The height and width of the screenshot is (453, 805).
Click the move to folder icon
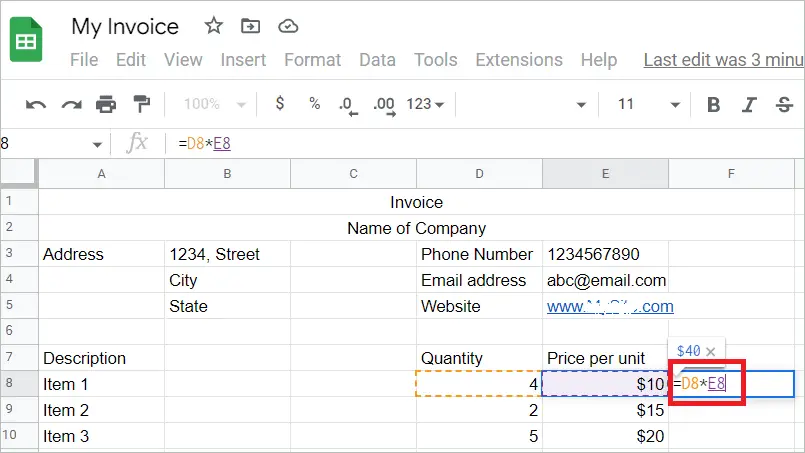pyautogui.click(x=251, y=26)
